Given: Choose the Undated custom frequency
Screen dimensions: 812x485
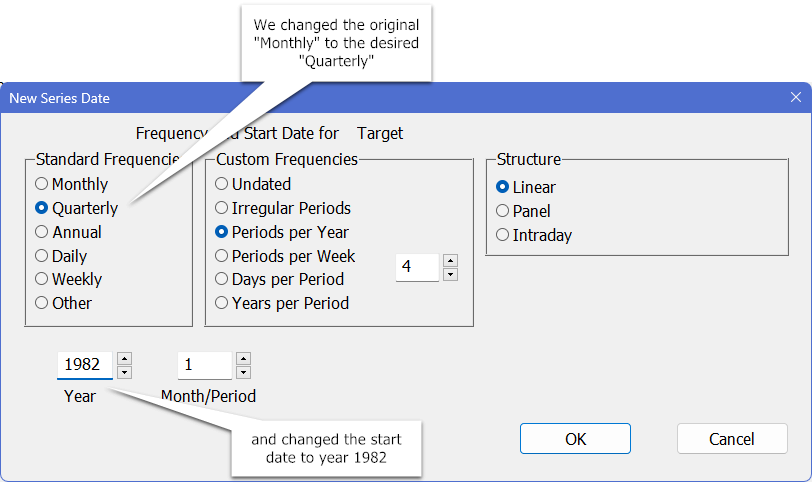Looking at the screenshot, I should 222,184.
